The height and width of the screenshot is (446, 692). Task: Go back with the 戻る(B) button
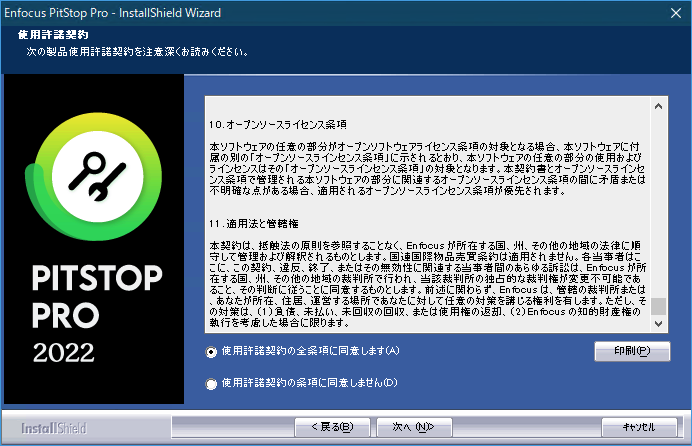[332, 427]
